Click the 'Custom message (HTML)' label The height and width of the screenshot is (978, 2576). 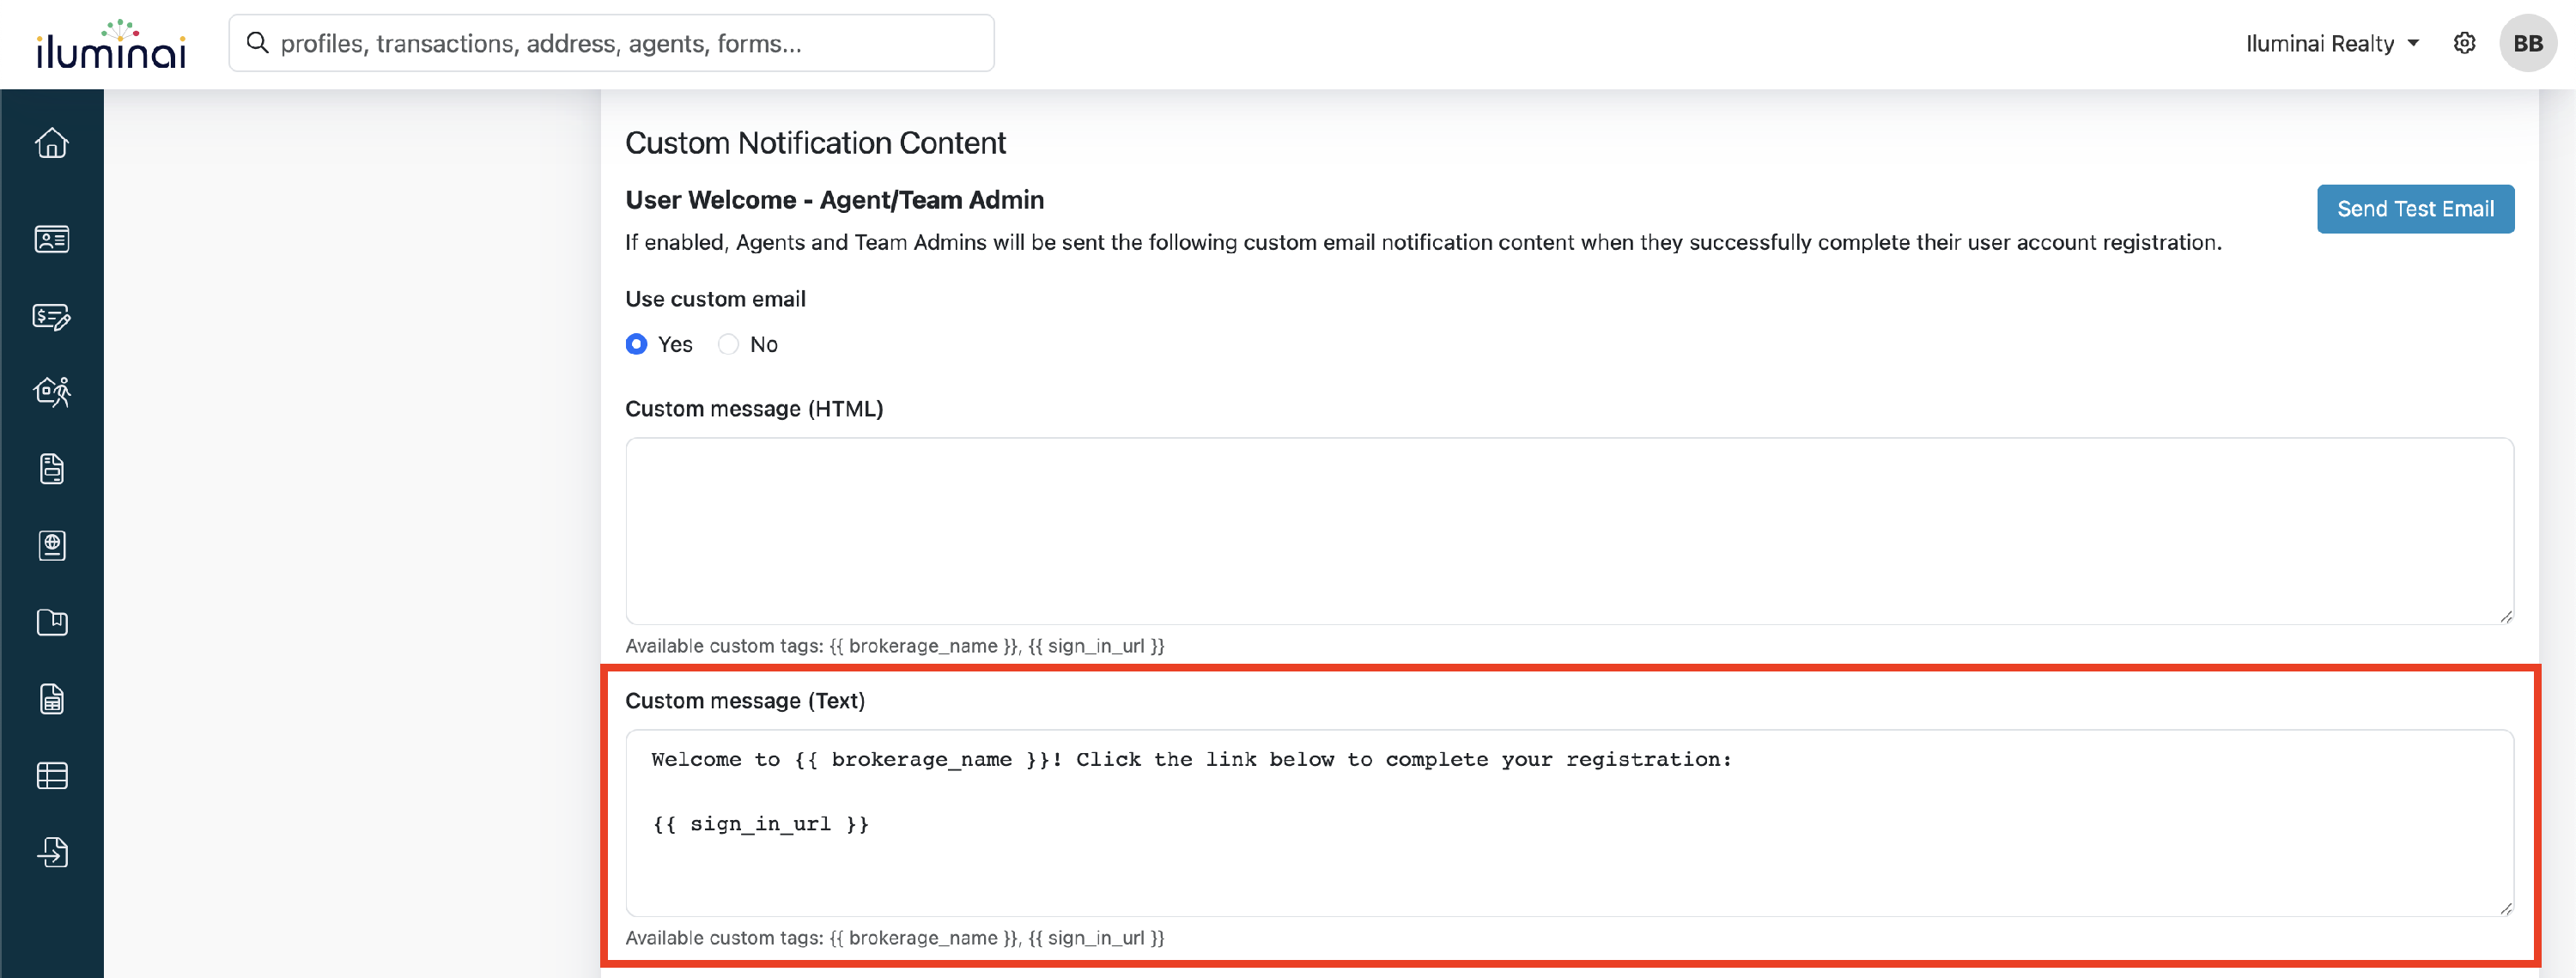(754, 409)
